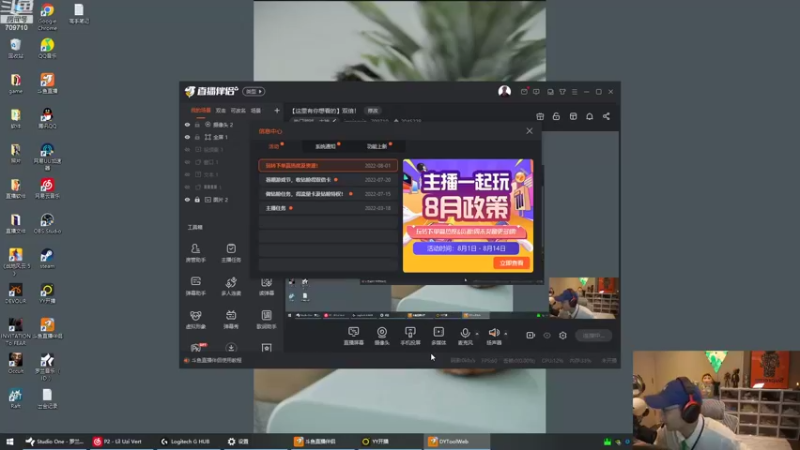Show the hidden 窗口 1 source layer

click(187, 162)
